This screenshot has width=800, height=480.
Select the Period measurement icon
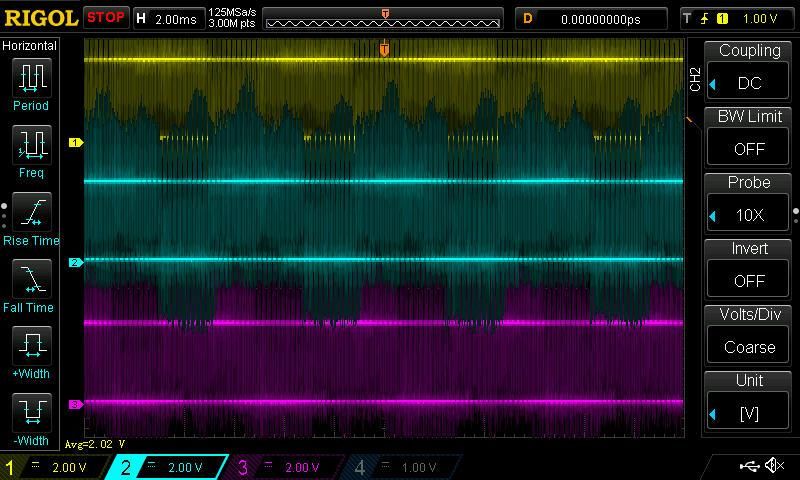32,78
